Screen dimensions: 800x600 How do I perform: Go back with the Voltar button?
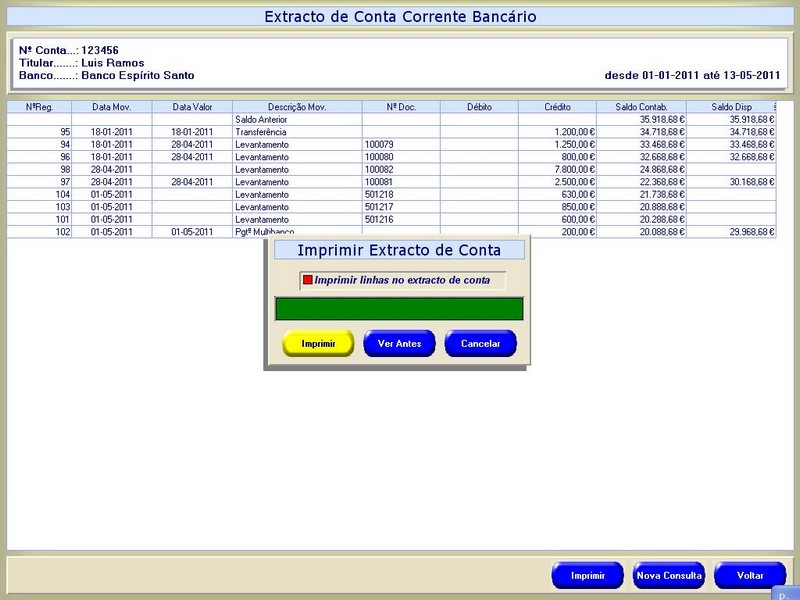click(x=749, y=576)
